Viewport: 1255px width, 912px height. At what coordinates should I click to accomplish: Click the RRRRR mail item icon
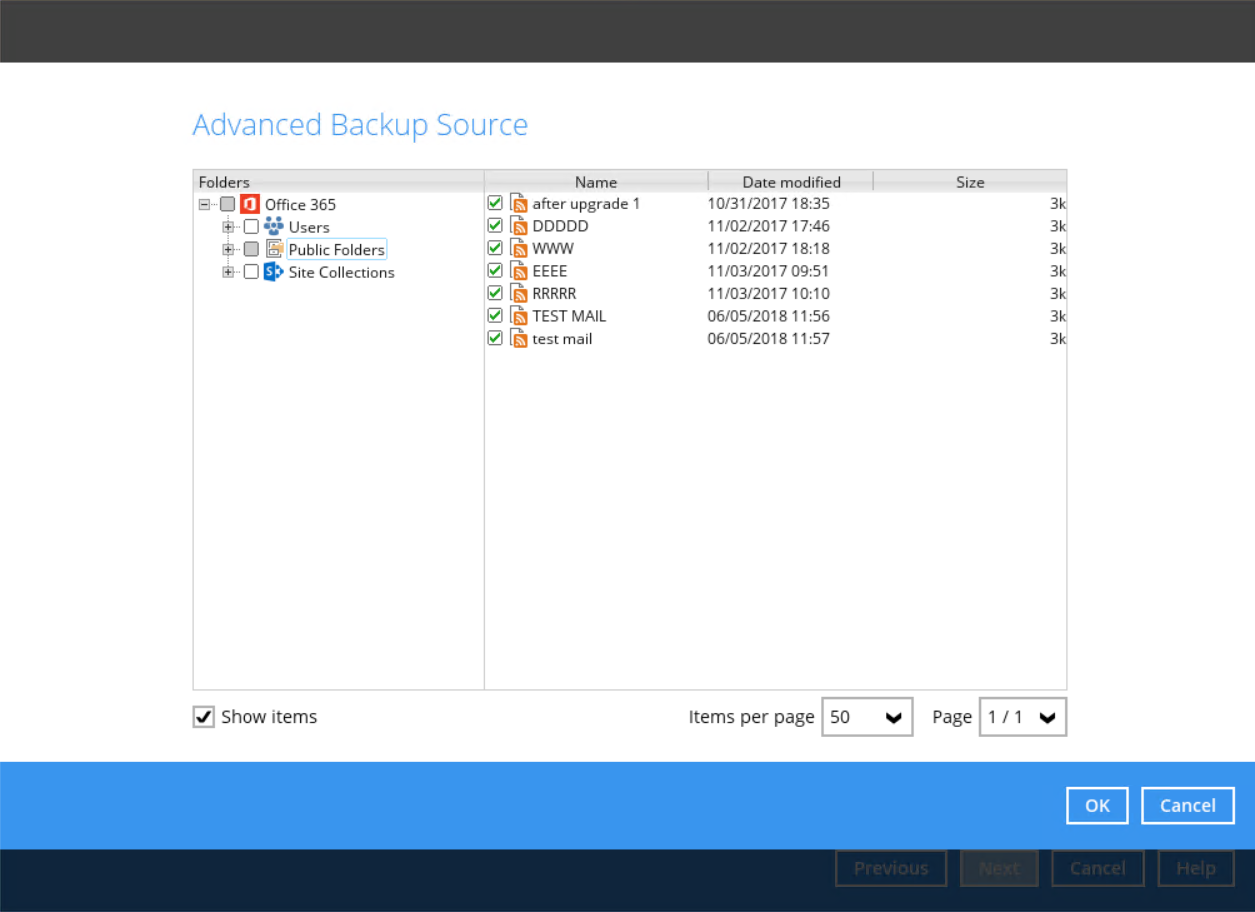tap(518, 293)
